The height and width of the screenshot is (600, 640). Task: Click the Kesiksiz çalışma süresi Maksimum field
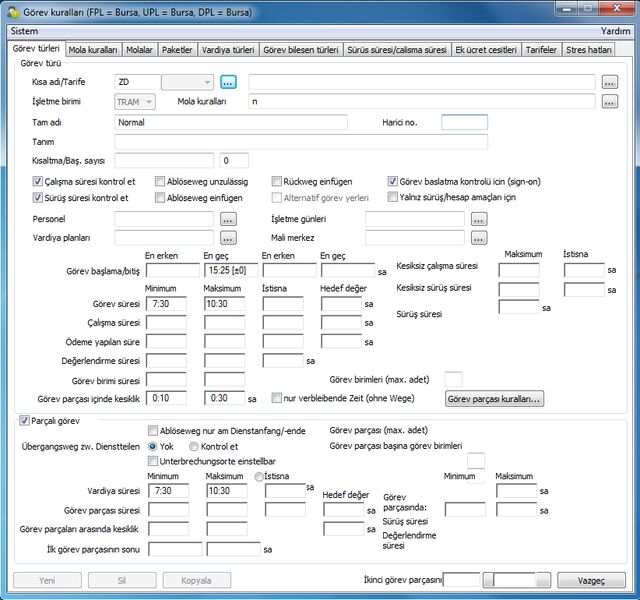(519, 270)
